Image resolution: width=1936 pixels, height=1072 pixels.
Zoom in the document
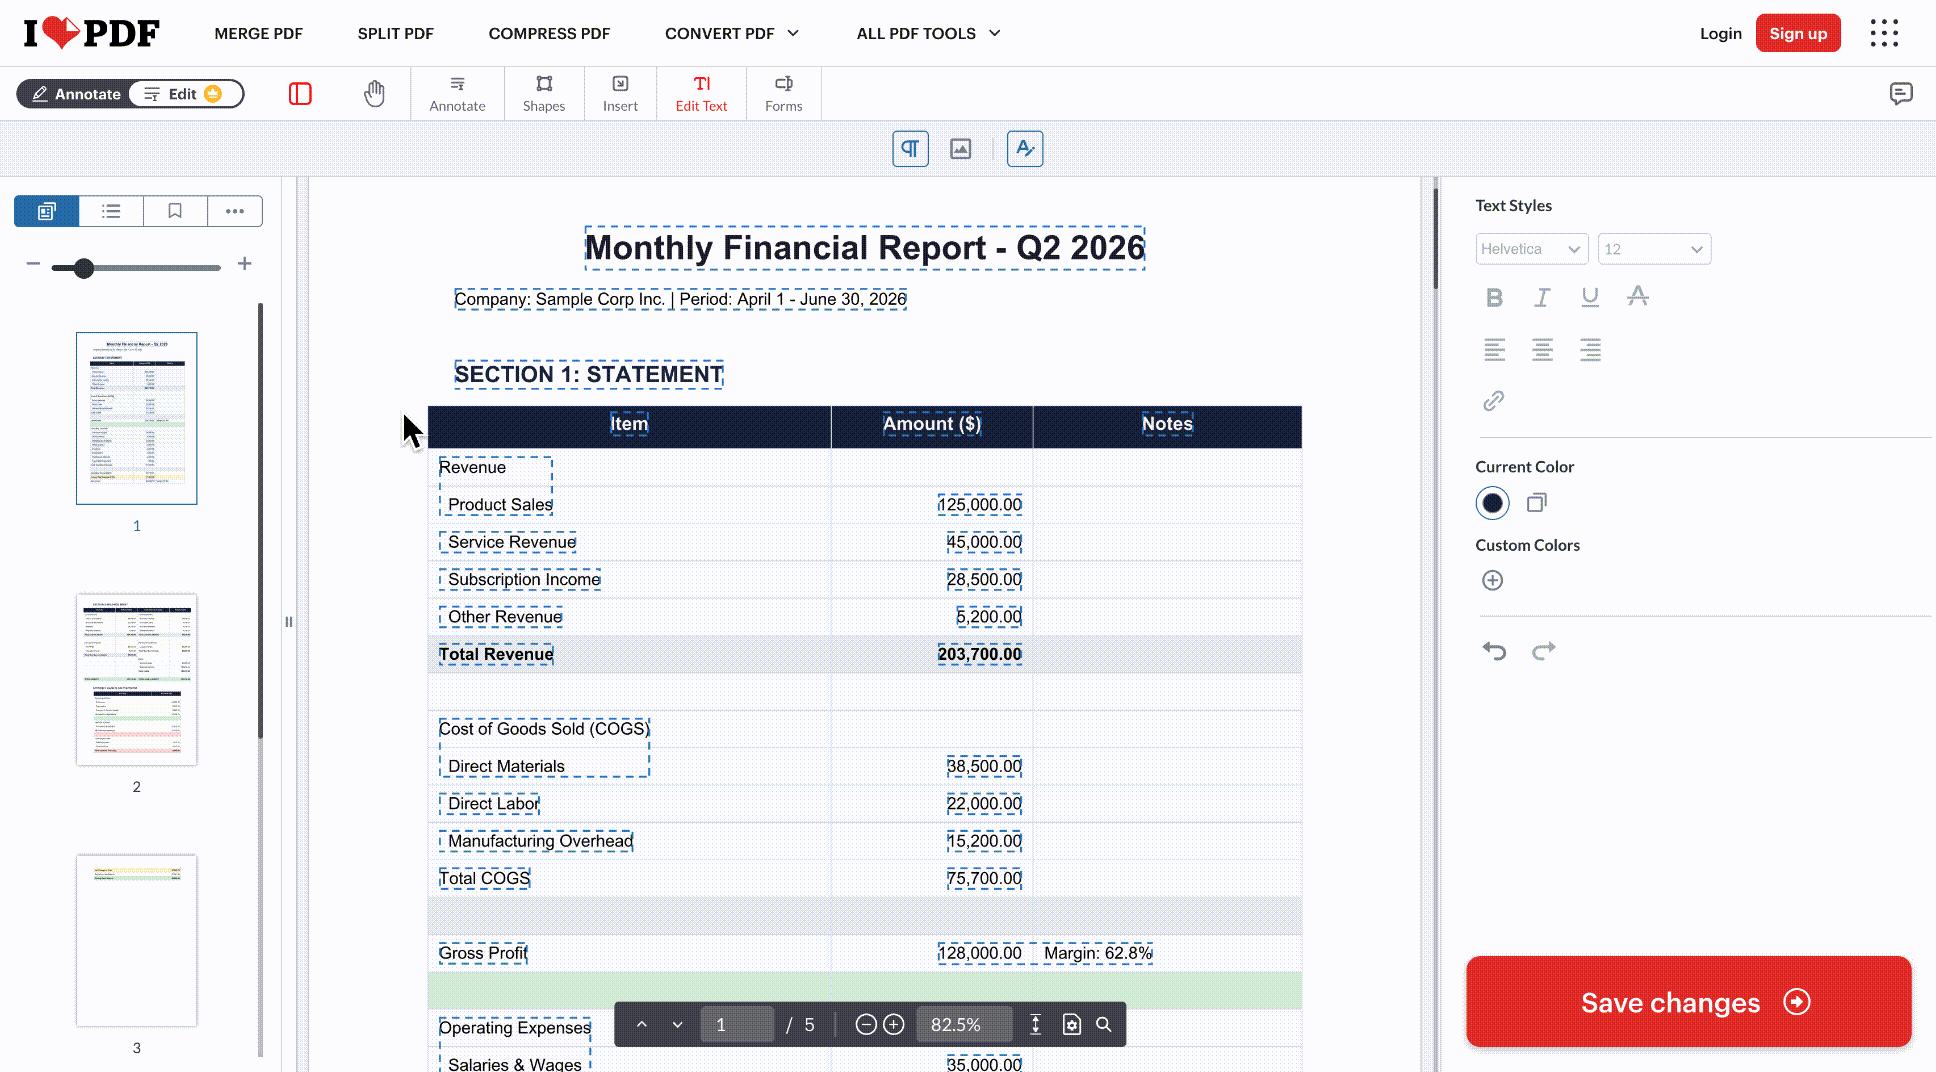point(894,1025)
